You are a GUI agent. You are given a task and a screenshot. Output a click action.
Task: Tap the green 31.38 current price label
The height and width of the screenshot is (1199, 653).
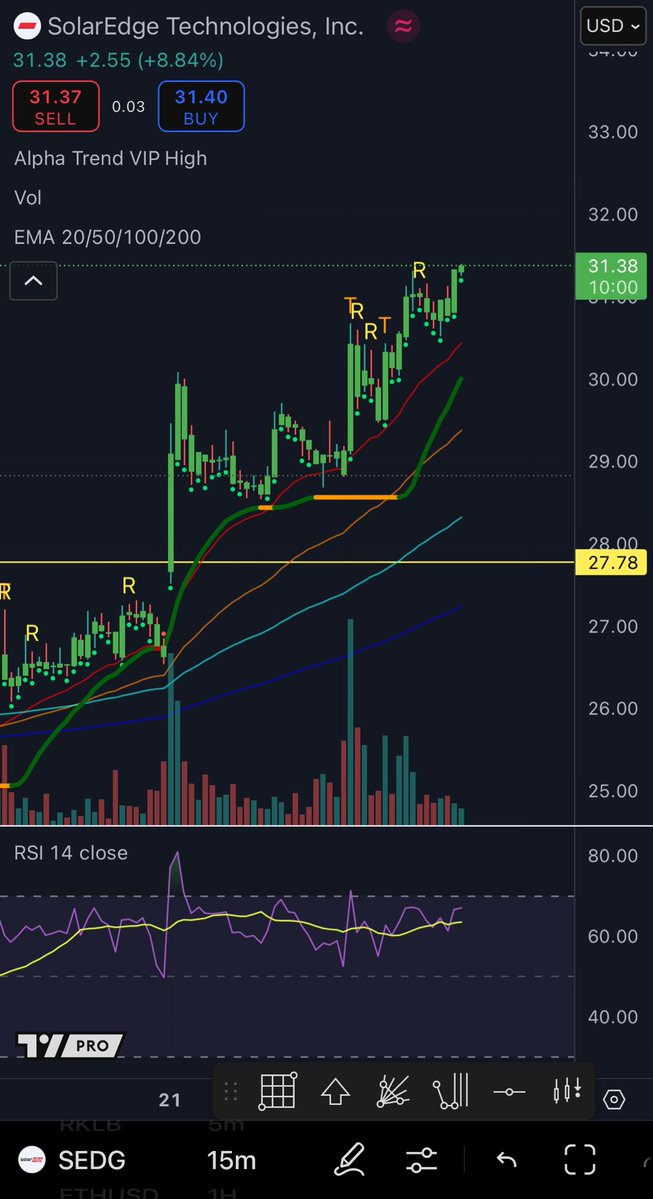(x=612, y=276)
